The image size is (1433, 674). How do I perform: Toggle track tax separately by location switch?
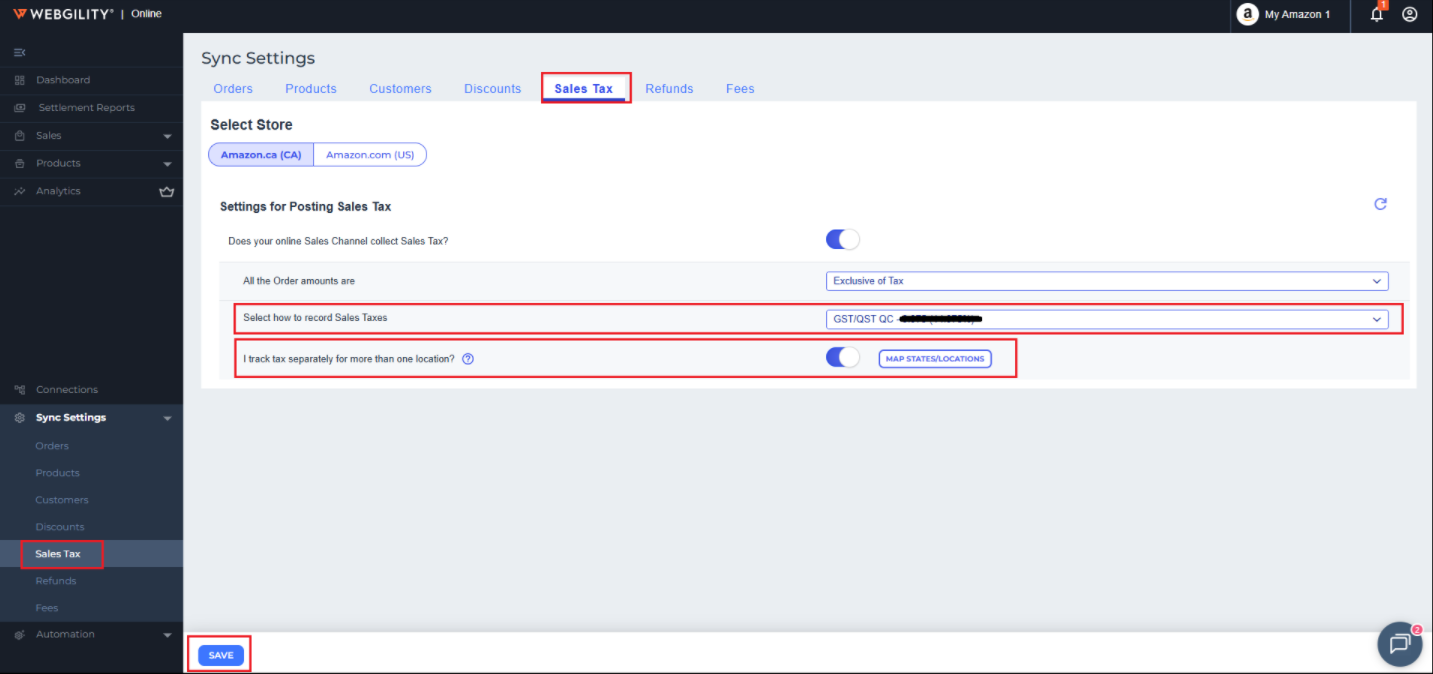point(842,358)
